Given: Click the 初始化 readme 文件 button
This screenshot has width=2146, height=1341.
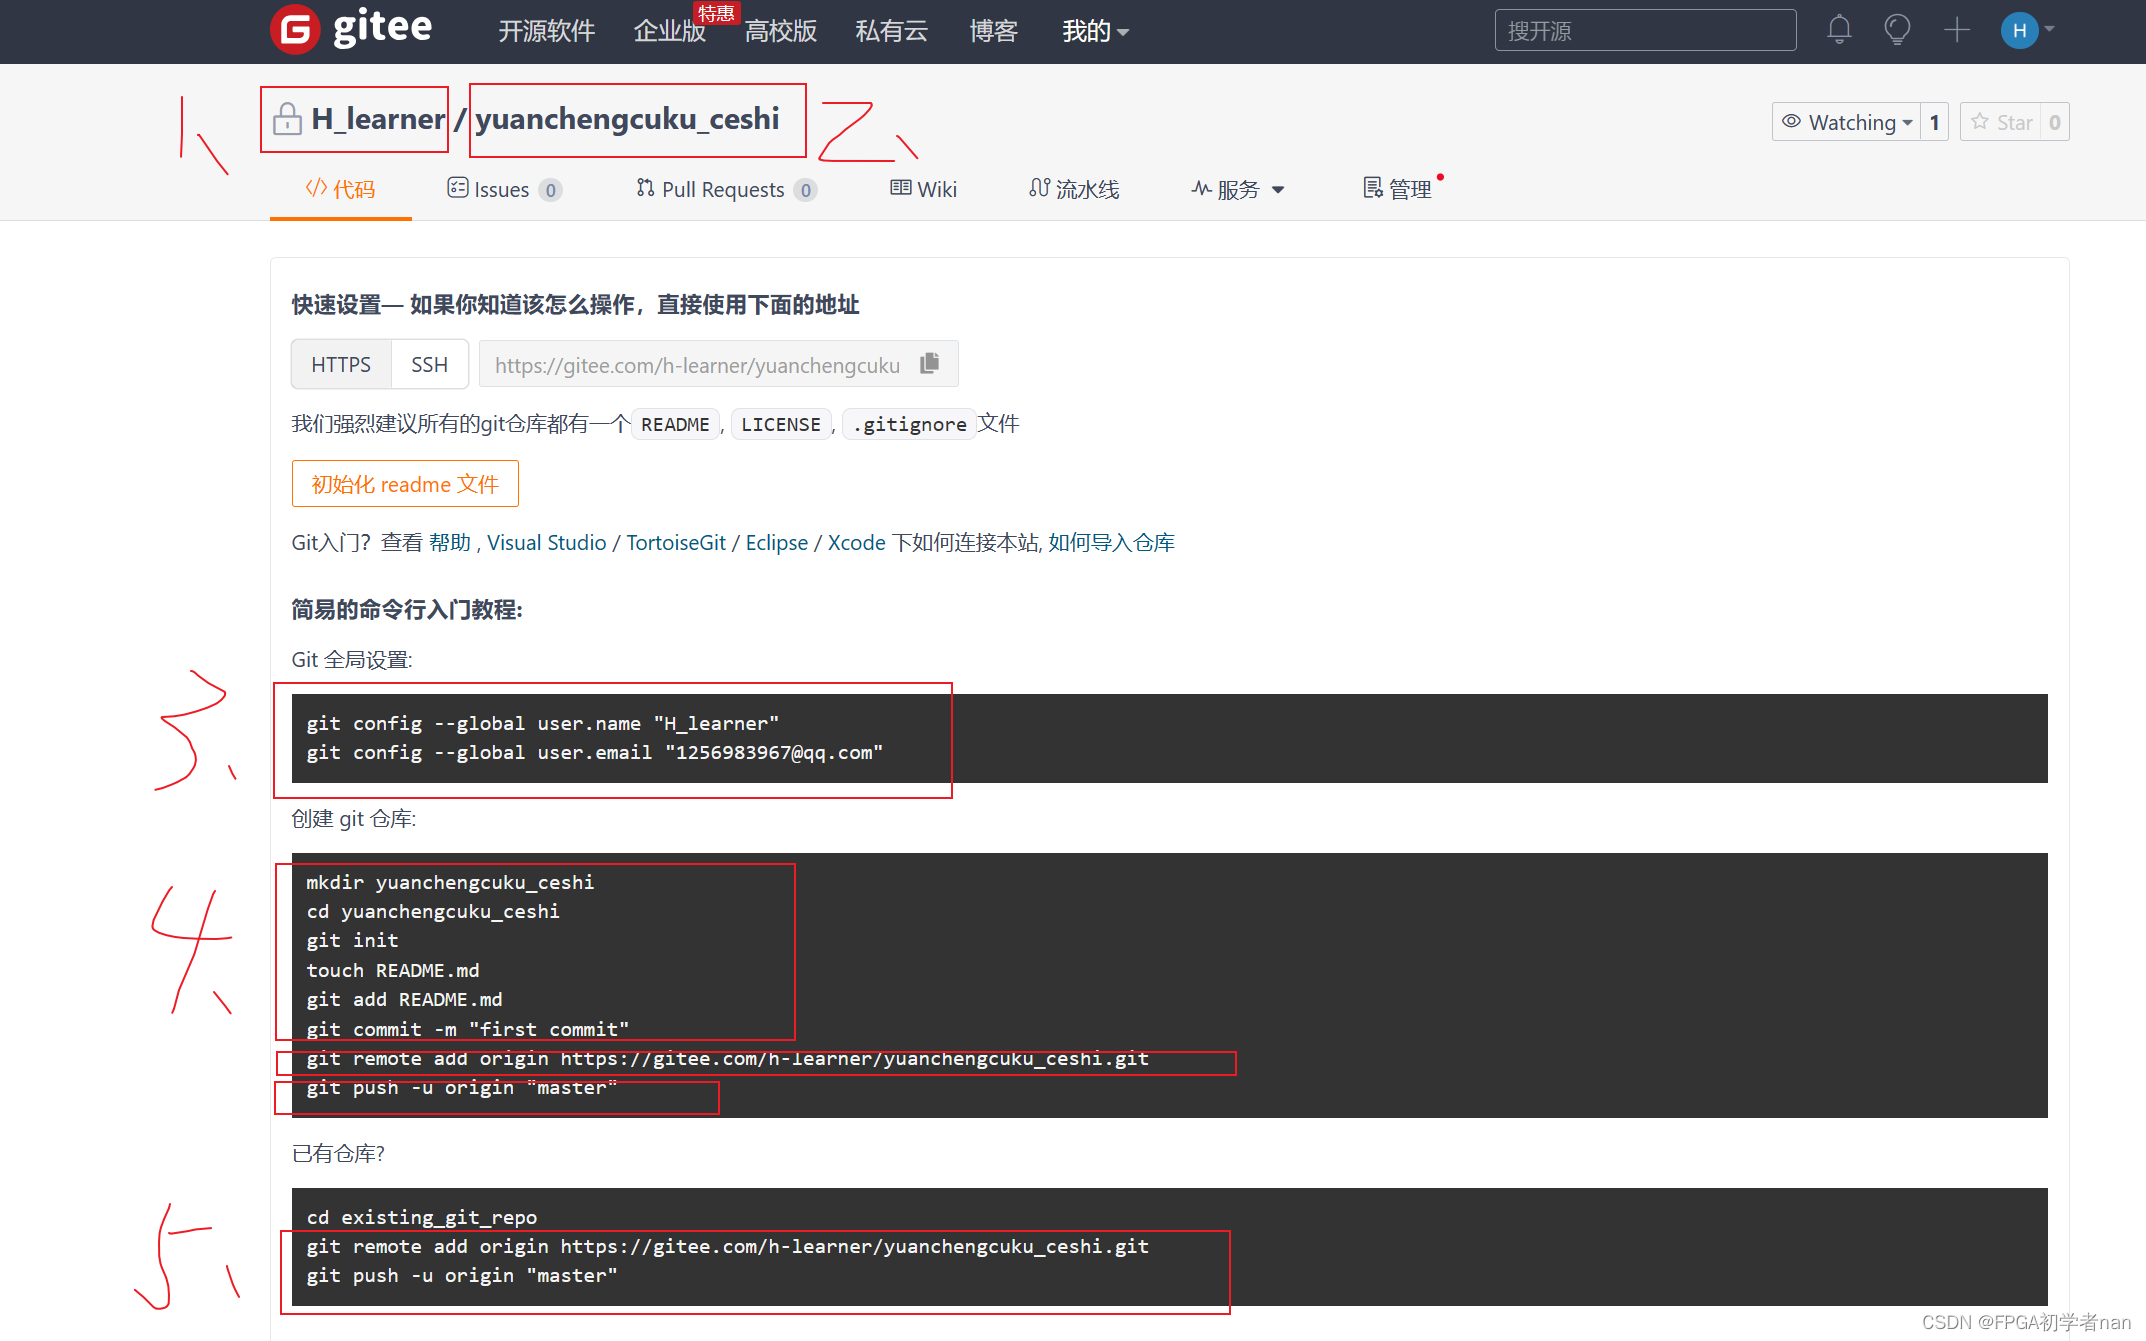Looking at the screenshot, I should [x=405, y=484].
